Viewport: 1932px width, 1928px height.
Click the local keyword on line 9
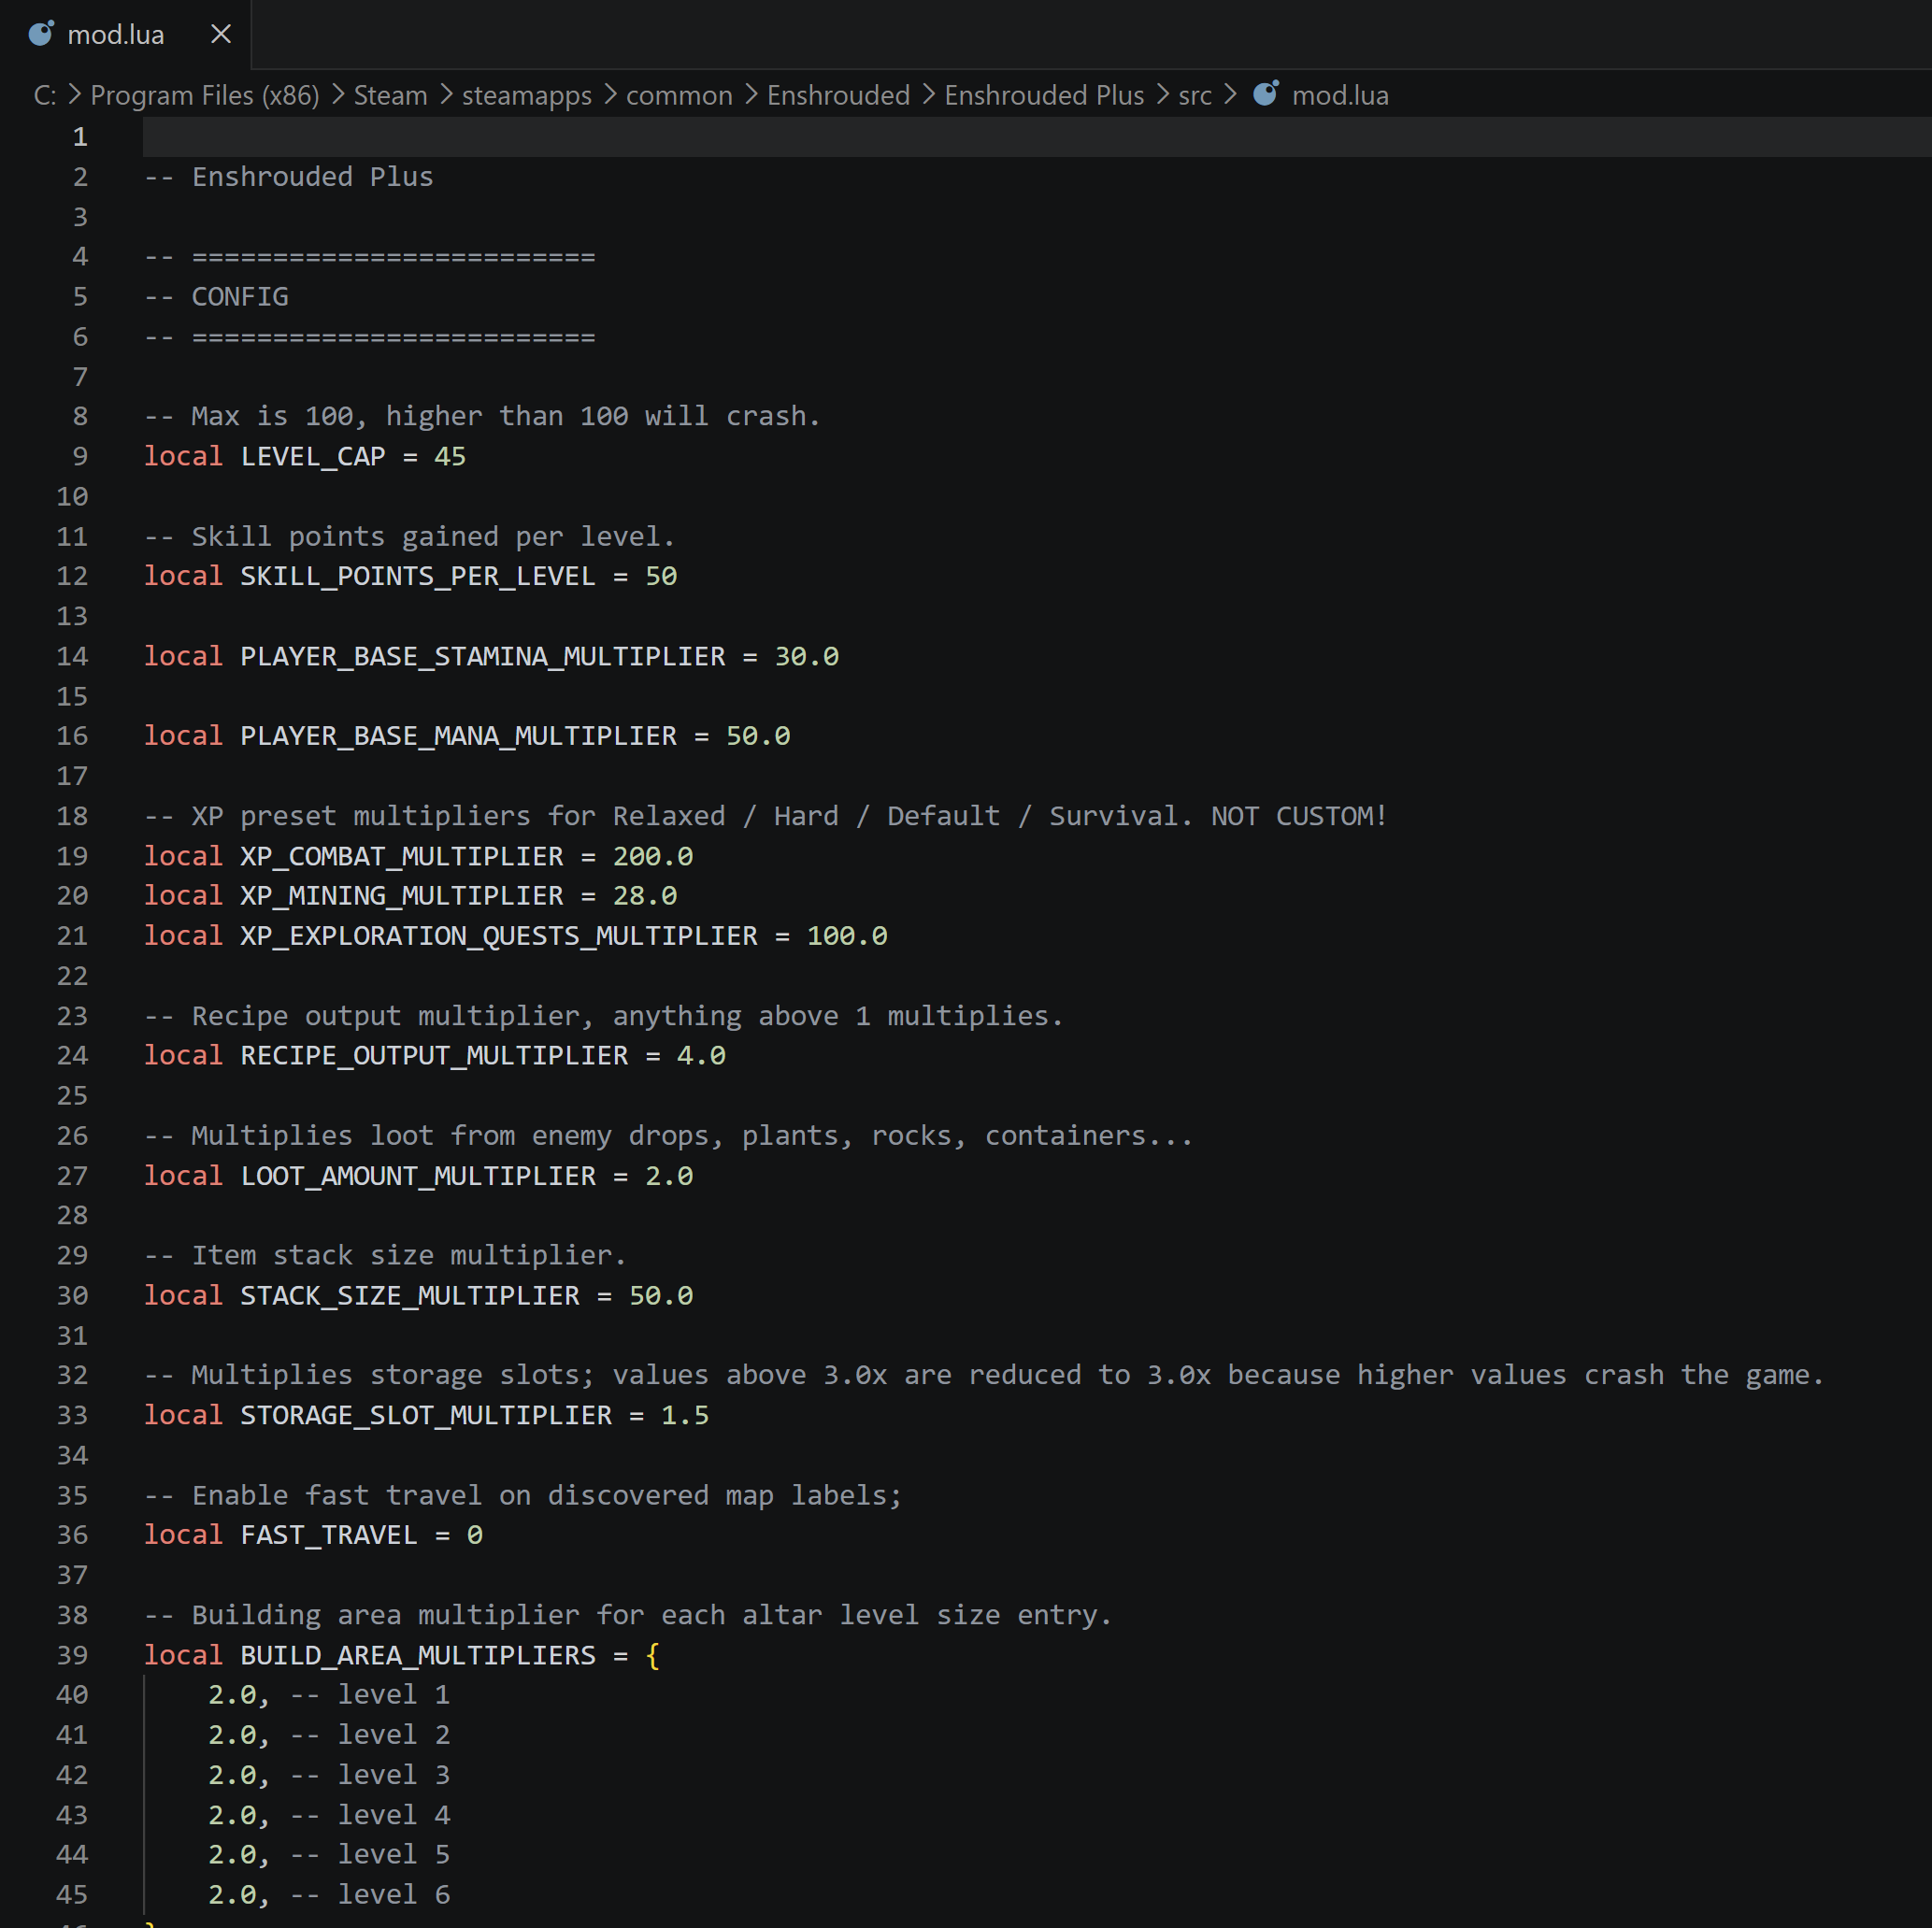(183, 456)
